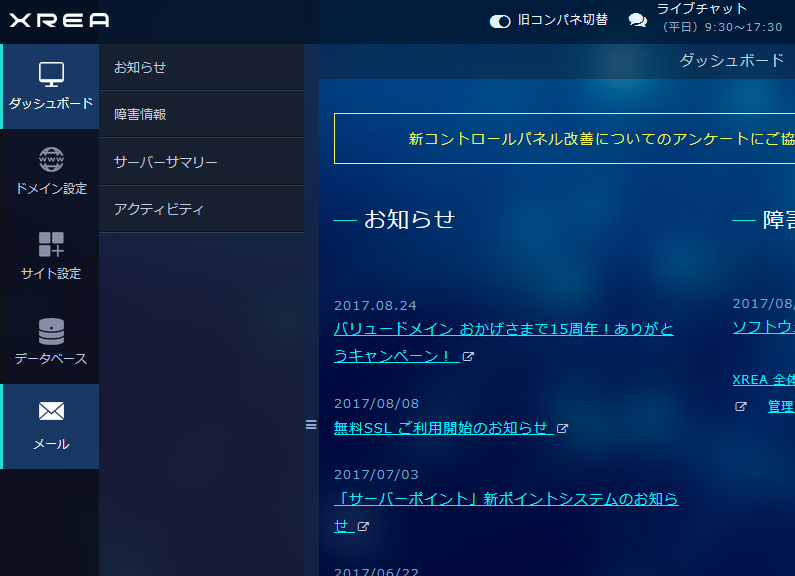Open the XREA 全体 link
Image resolution: width=795 pixels, height=576 pixels.
point(764,380)
